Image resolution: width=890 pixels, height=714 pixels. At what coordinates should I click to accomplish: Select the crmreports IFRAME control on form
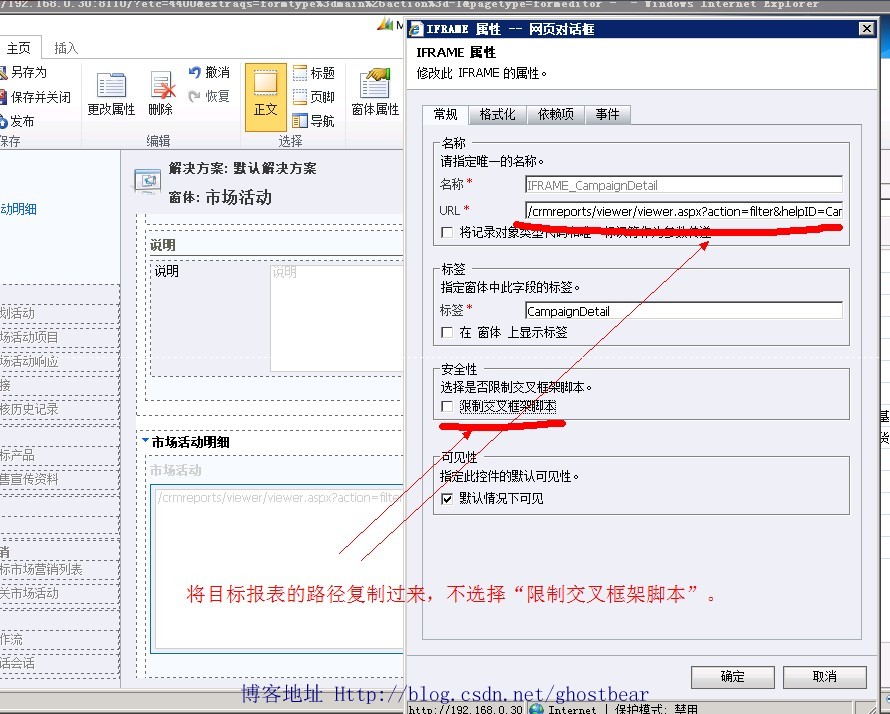point(278,569)
